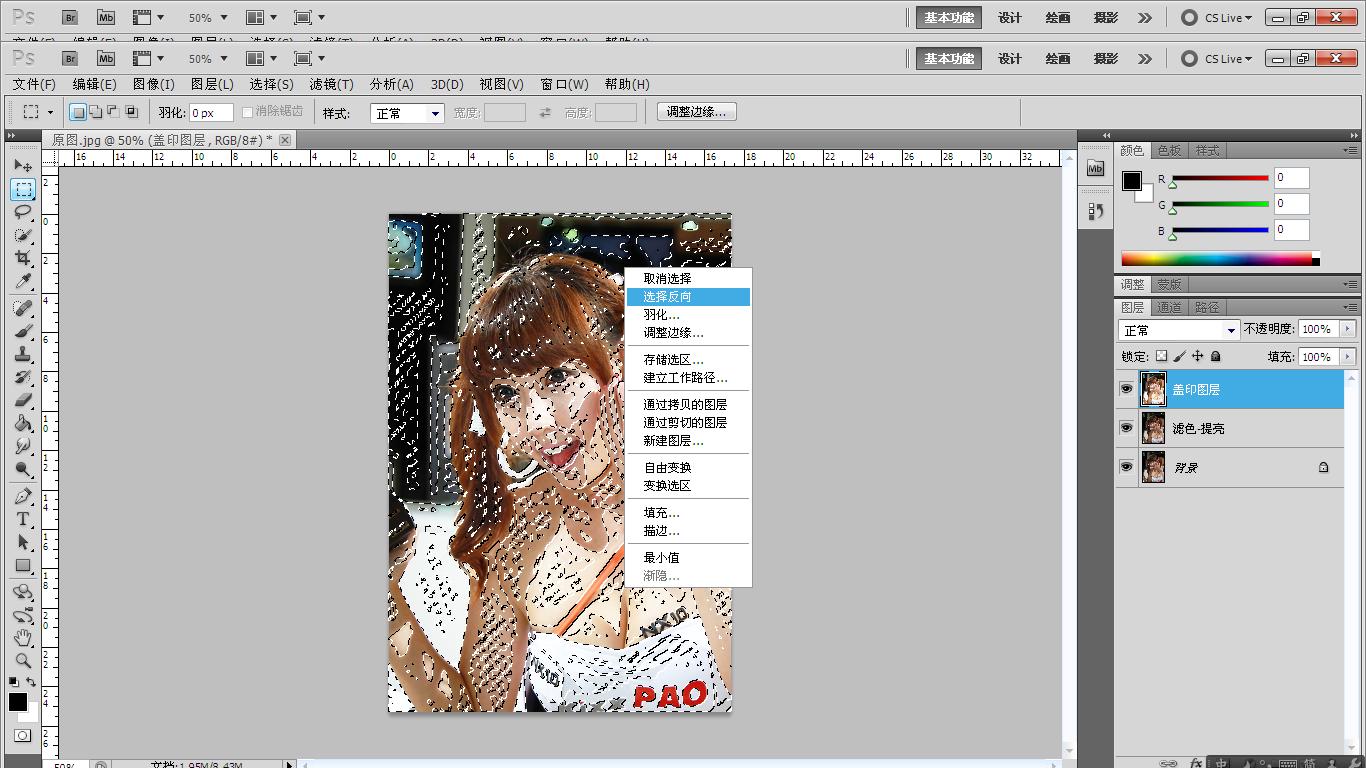Viewport: 1366px width, 768px height.
Task: Open the History panel icon
Action: click(x=1095, y=211)
